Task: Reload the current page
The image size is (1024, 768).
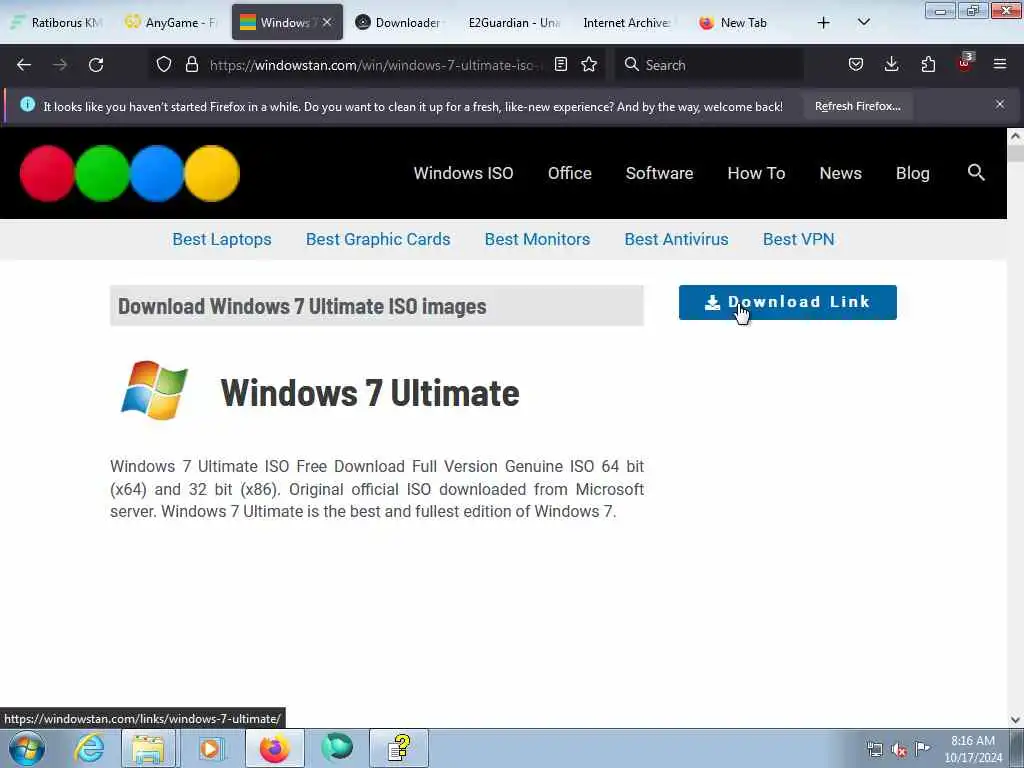Action: click(96, 65)
